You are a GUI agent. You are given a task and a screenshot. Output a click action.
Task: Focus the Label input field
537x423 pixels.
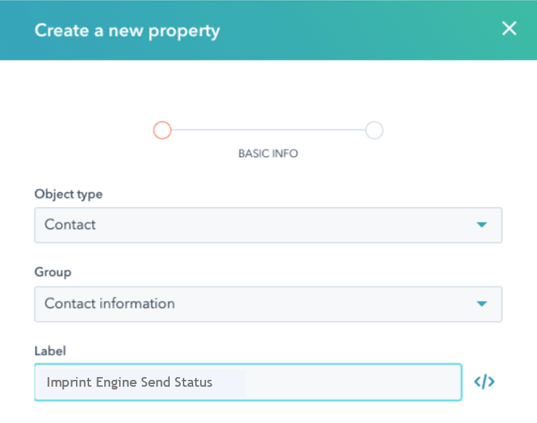tap(248, 382)
